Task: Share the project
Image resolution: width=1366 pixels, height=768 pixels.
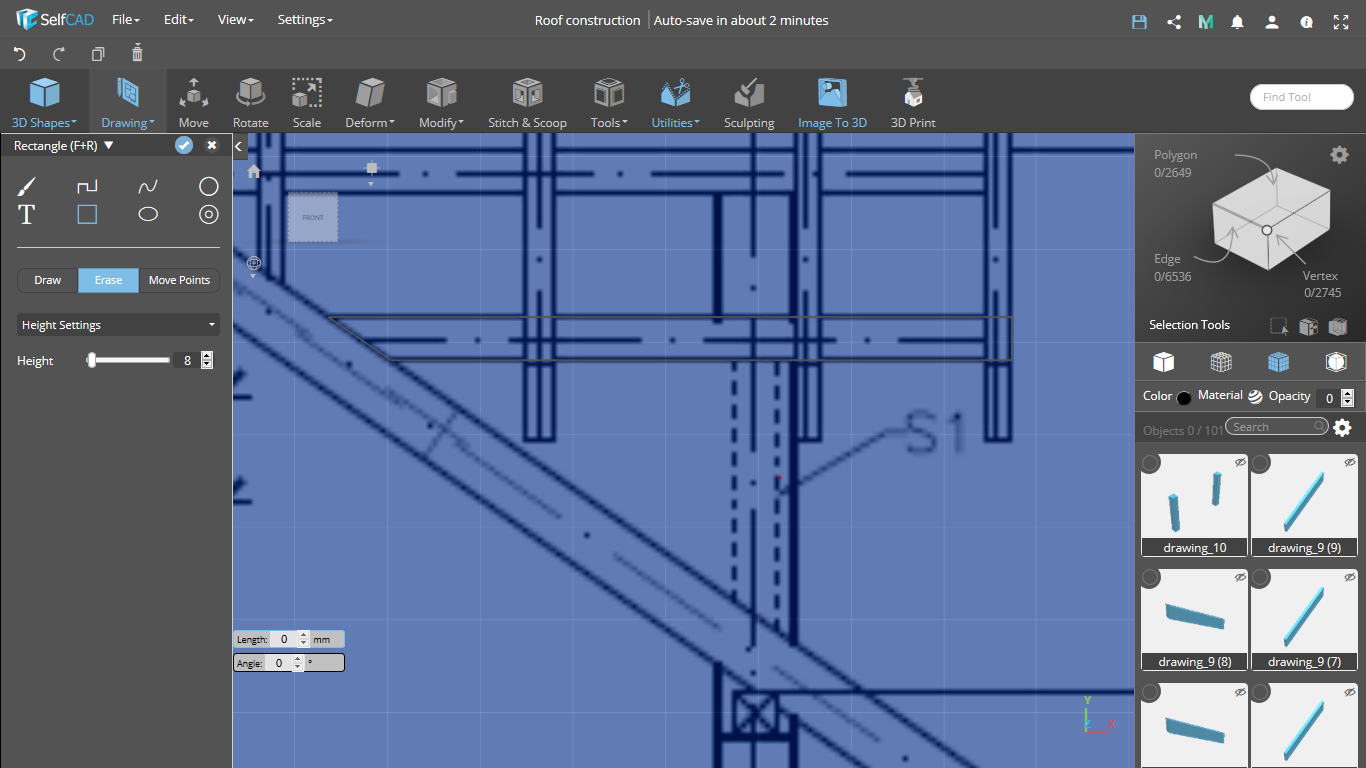Action: pos(1174,21)
